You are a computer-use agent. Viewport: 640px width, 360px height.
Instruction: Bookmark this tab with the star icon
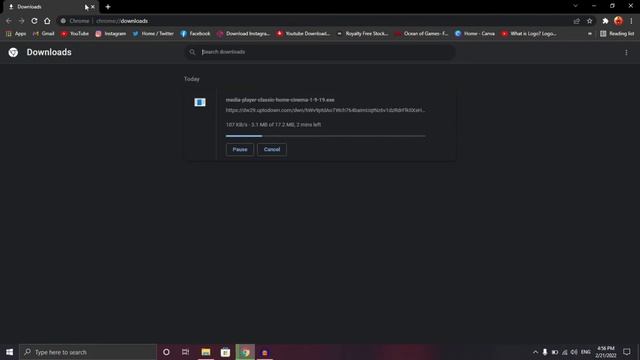[x=589, y=21]
